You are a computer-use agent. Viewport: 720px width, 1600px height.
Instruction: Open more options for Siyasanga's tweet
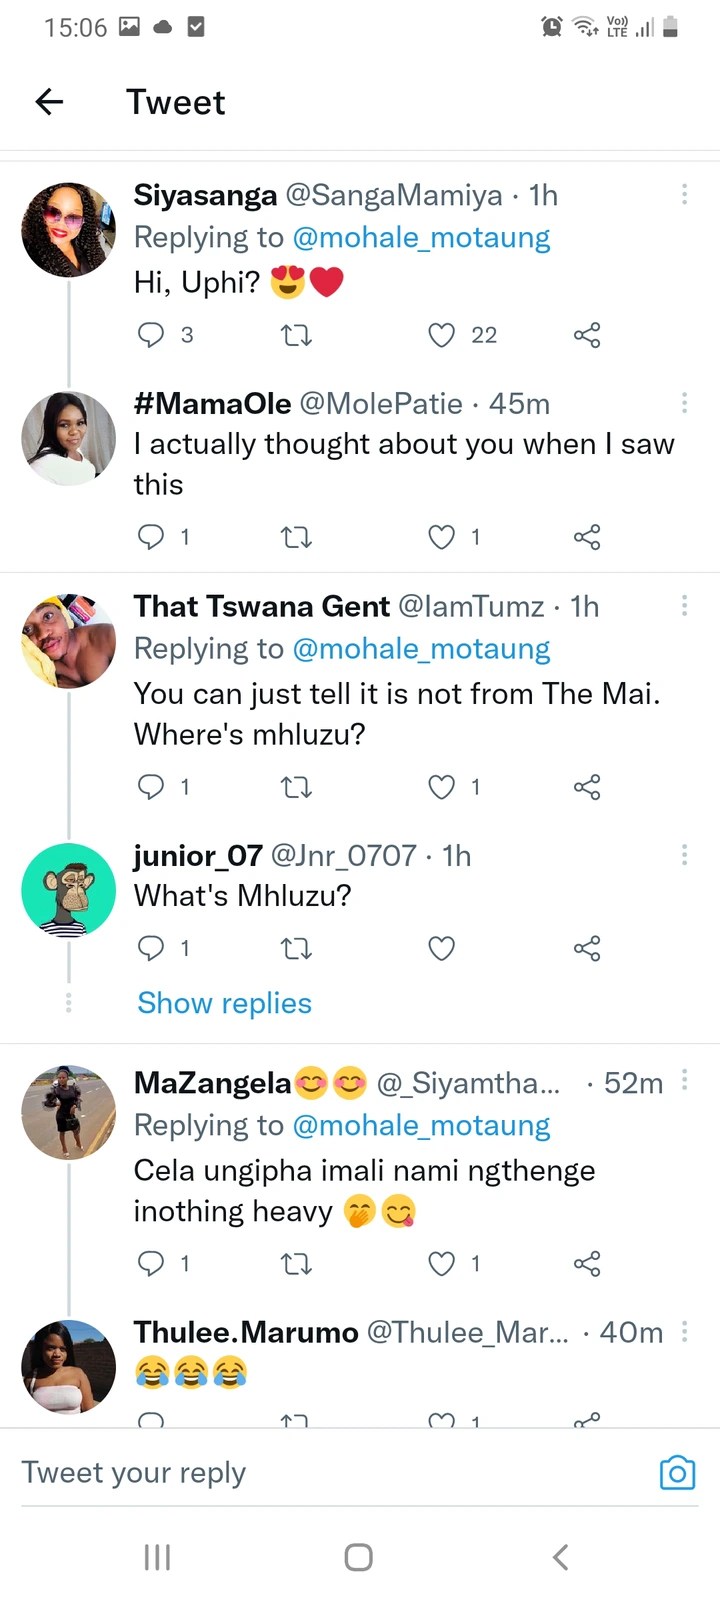tap(684, 194)
